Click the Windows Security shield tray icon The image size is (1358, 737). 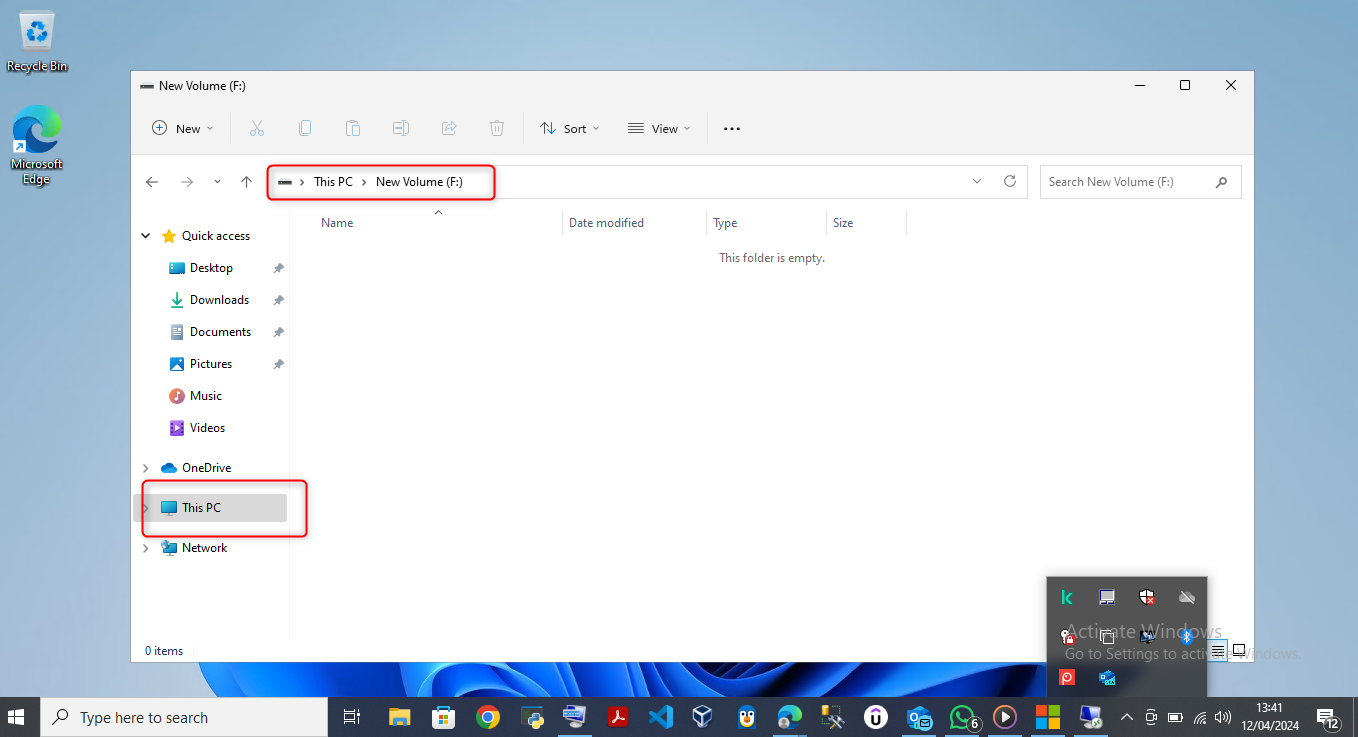(x=1147, y=597)
